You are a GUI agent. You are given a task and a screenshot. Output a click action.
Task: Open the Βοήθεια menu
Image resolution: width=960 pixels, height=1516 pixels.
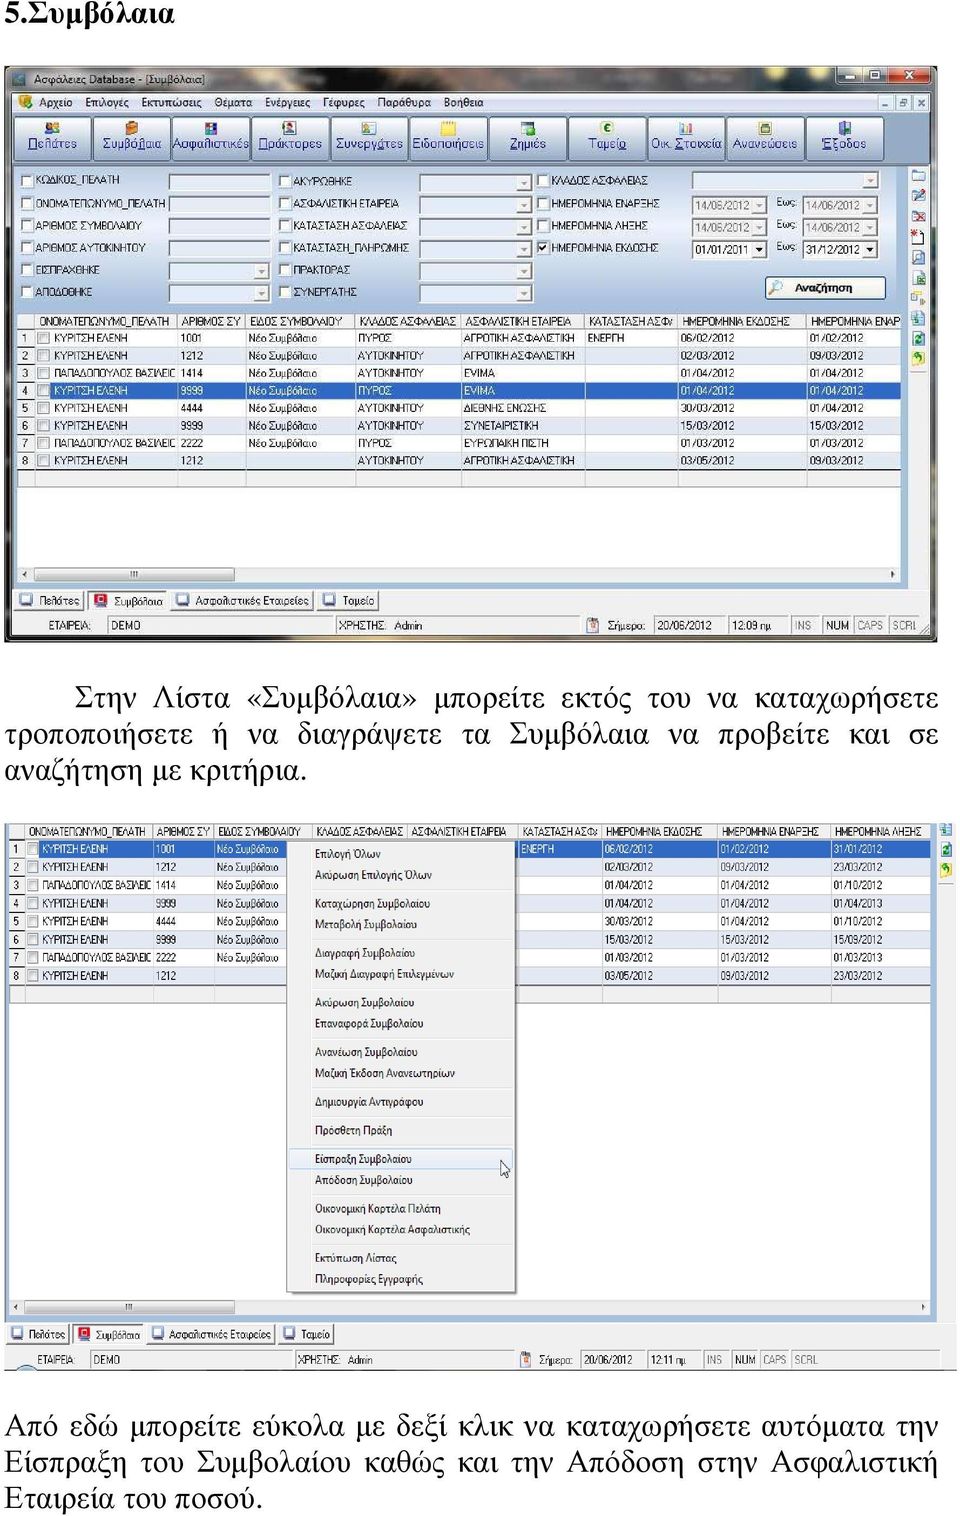pyautogui.click(x=463, y=102)
